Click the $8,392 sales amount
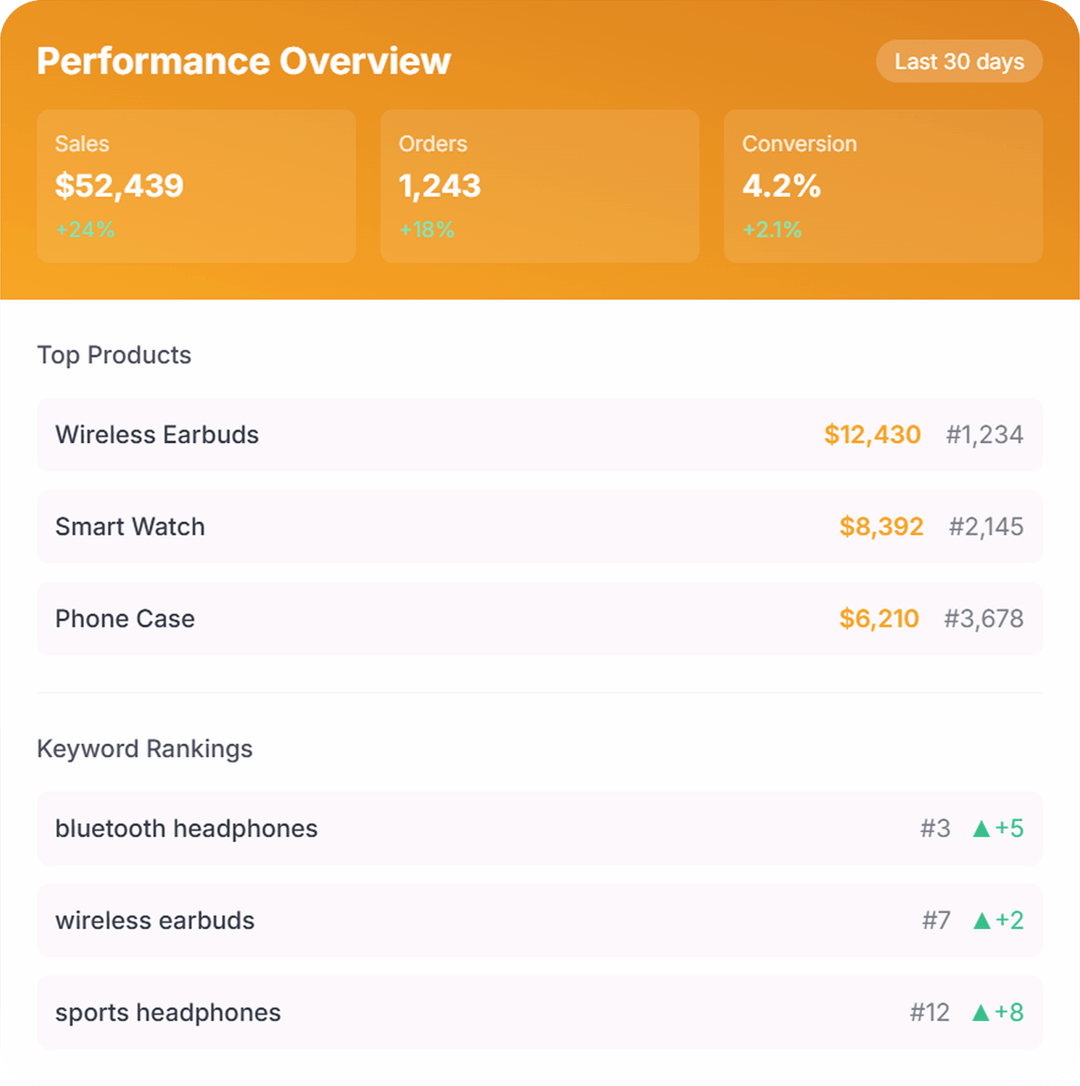The height and width of the screenshot is (1086, 1080). tap(881, 527)
